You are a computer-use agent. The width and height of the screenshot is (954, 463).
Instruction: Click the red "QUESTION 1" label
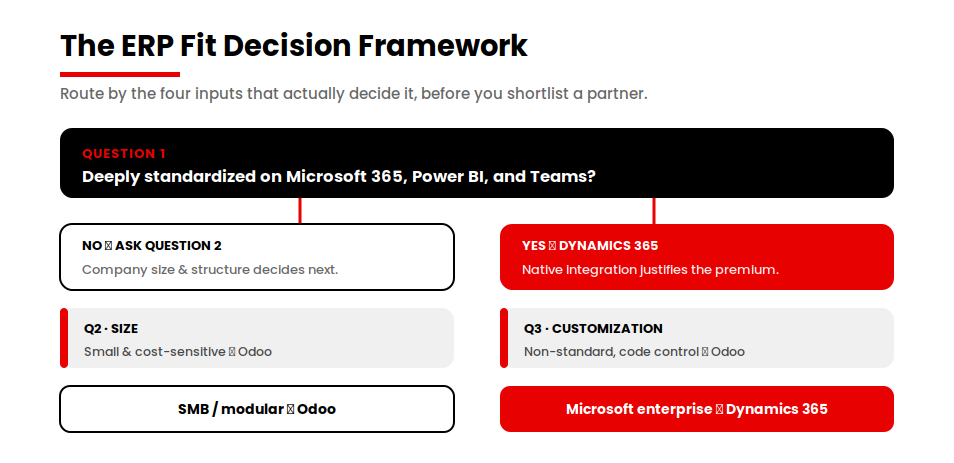124,153
